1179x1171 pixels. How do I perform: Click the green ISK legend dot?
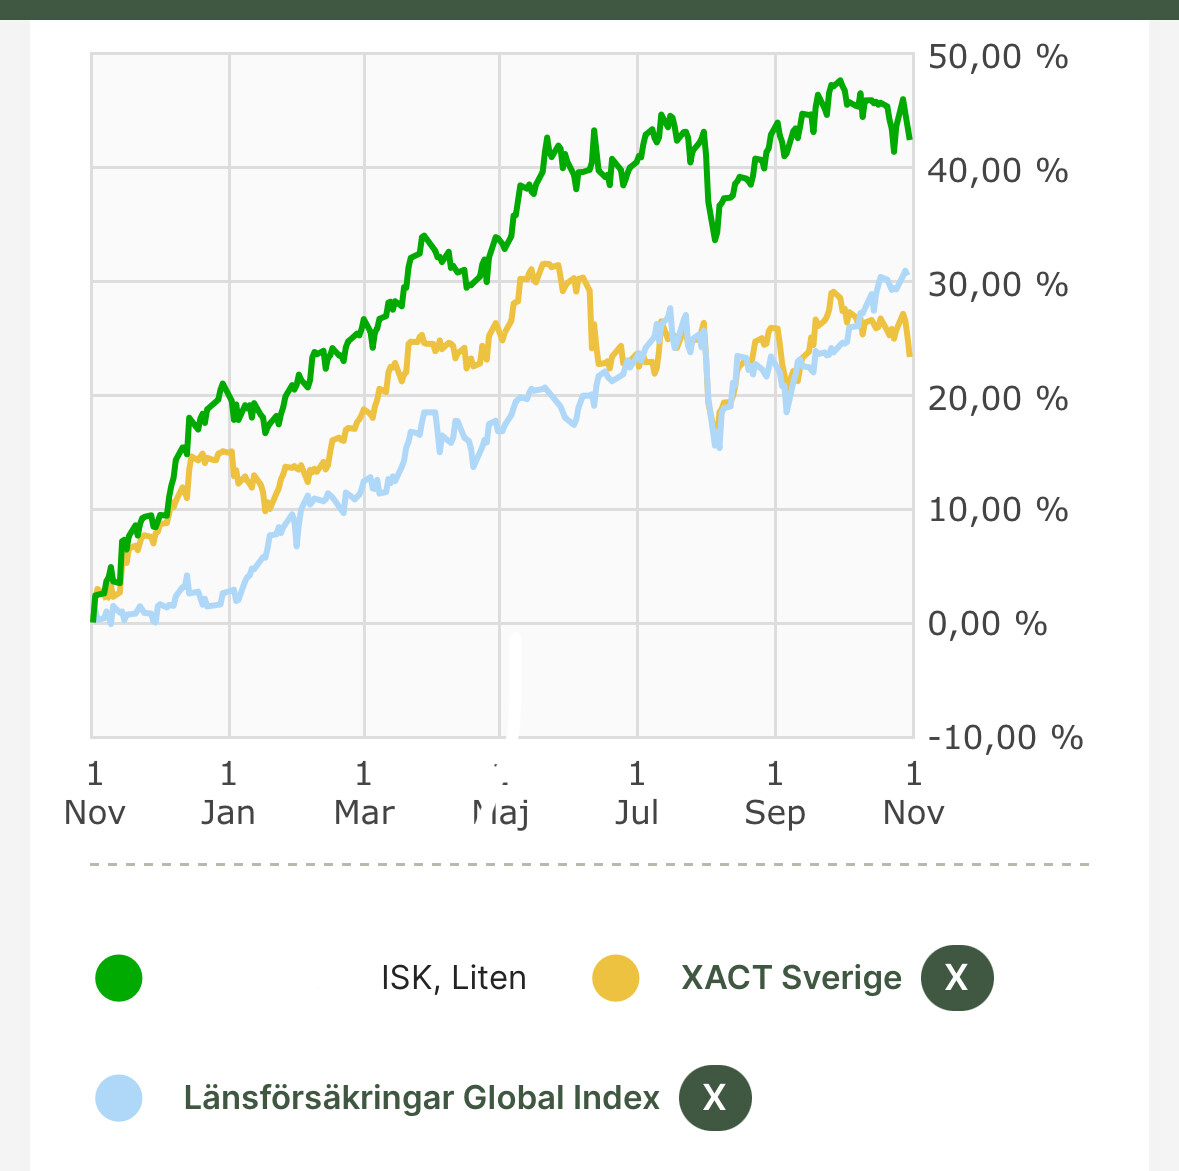point(119,977)
